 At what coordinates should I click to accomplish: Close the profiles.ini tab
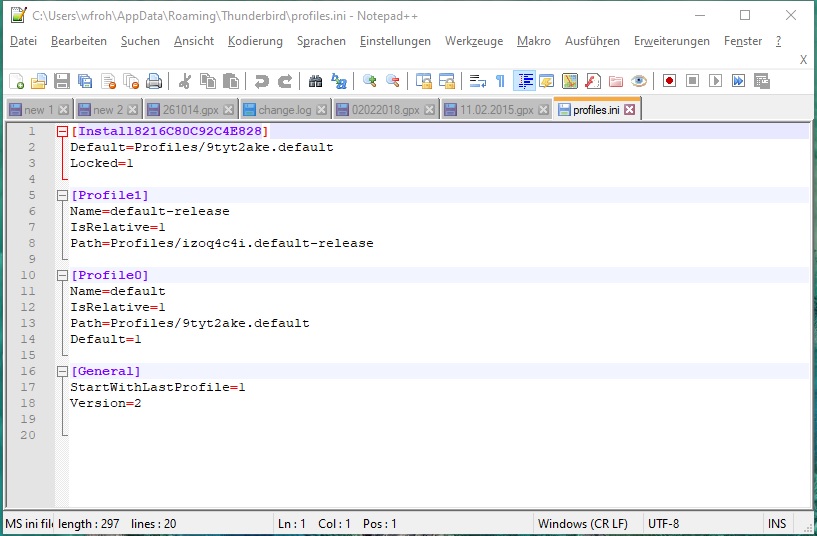630,110
